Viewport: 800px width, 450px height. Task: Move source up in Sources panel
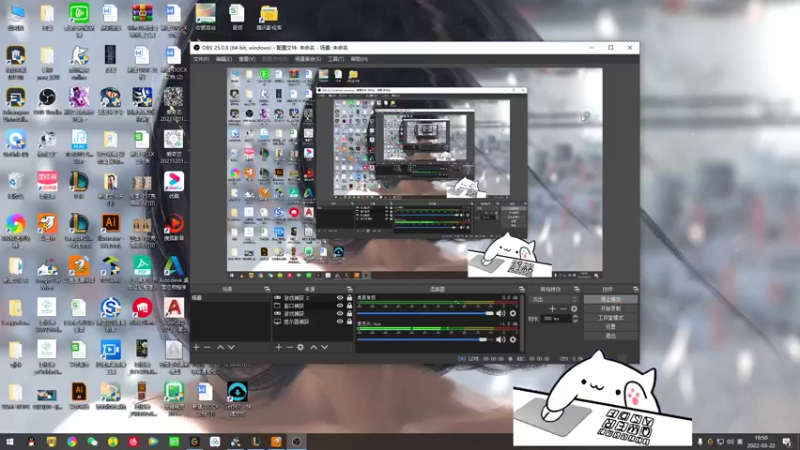[x=314, y=347]
